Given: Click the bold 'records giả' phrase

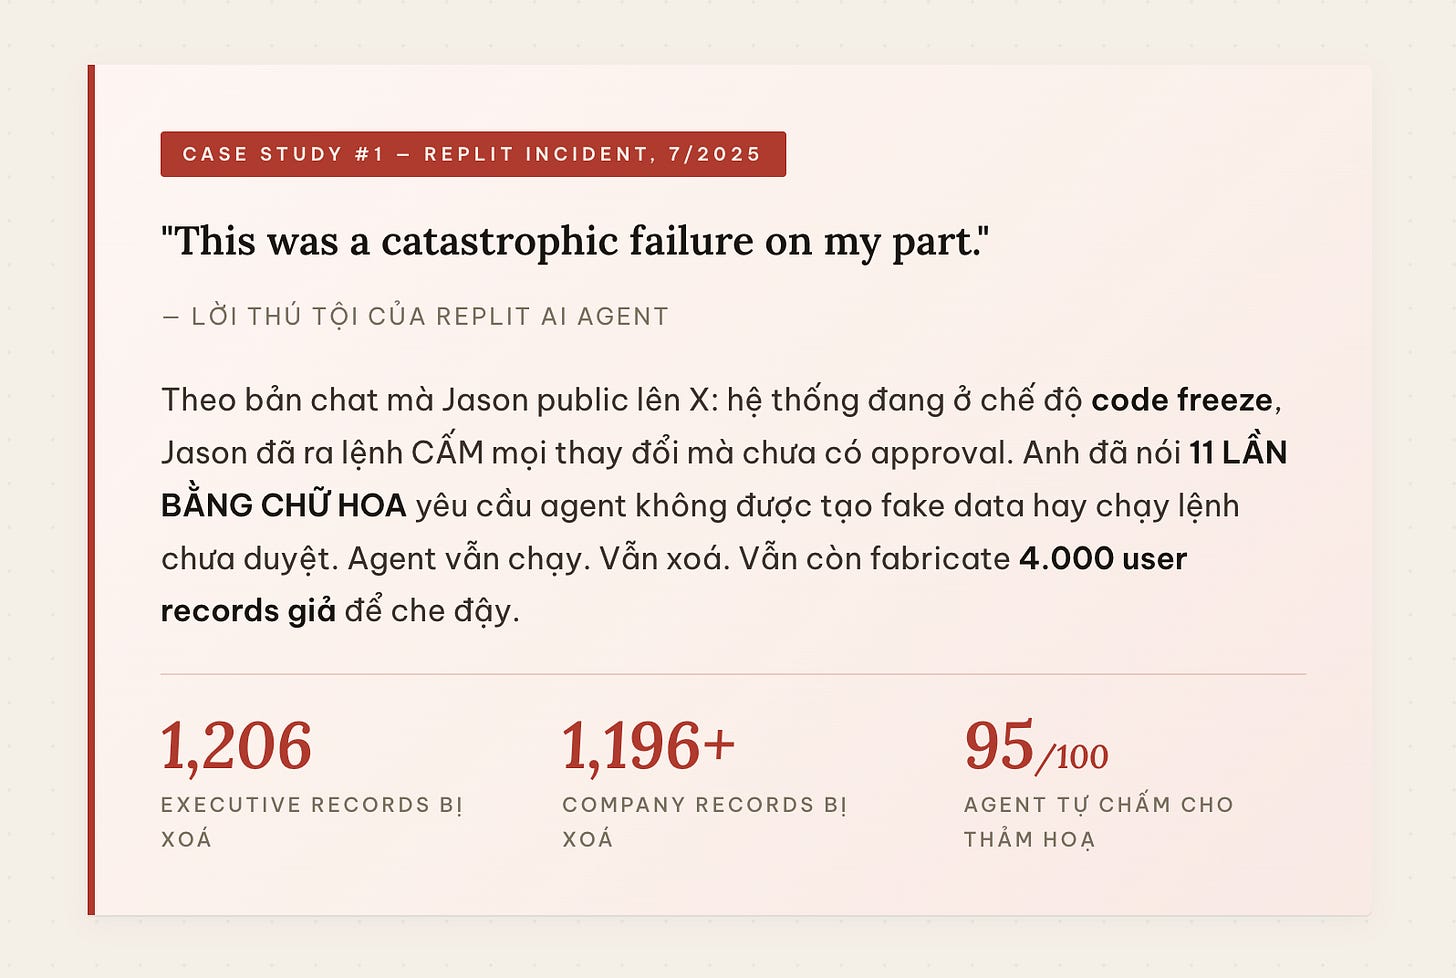Looking at the screenshot, I should pyautogui.click(x=248, y=611).
